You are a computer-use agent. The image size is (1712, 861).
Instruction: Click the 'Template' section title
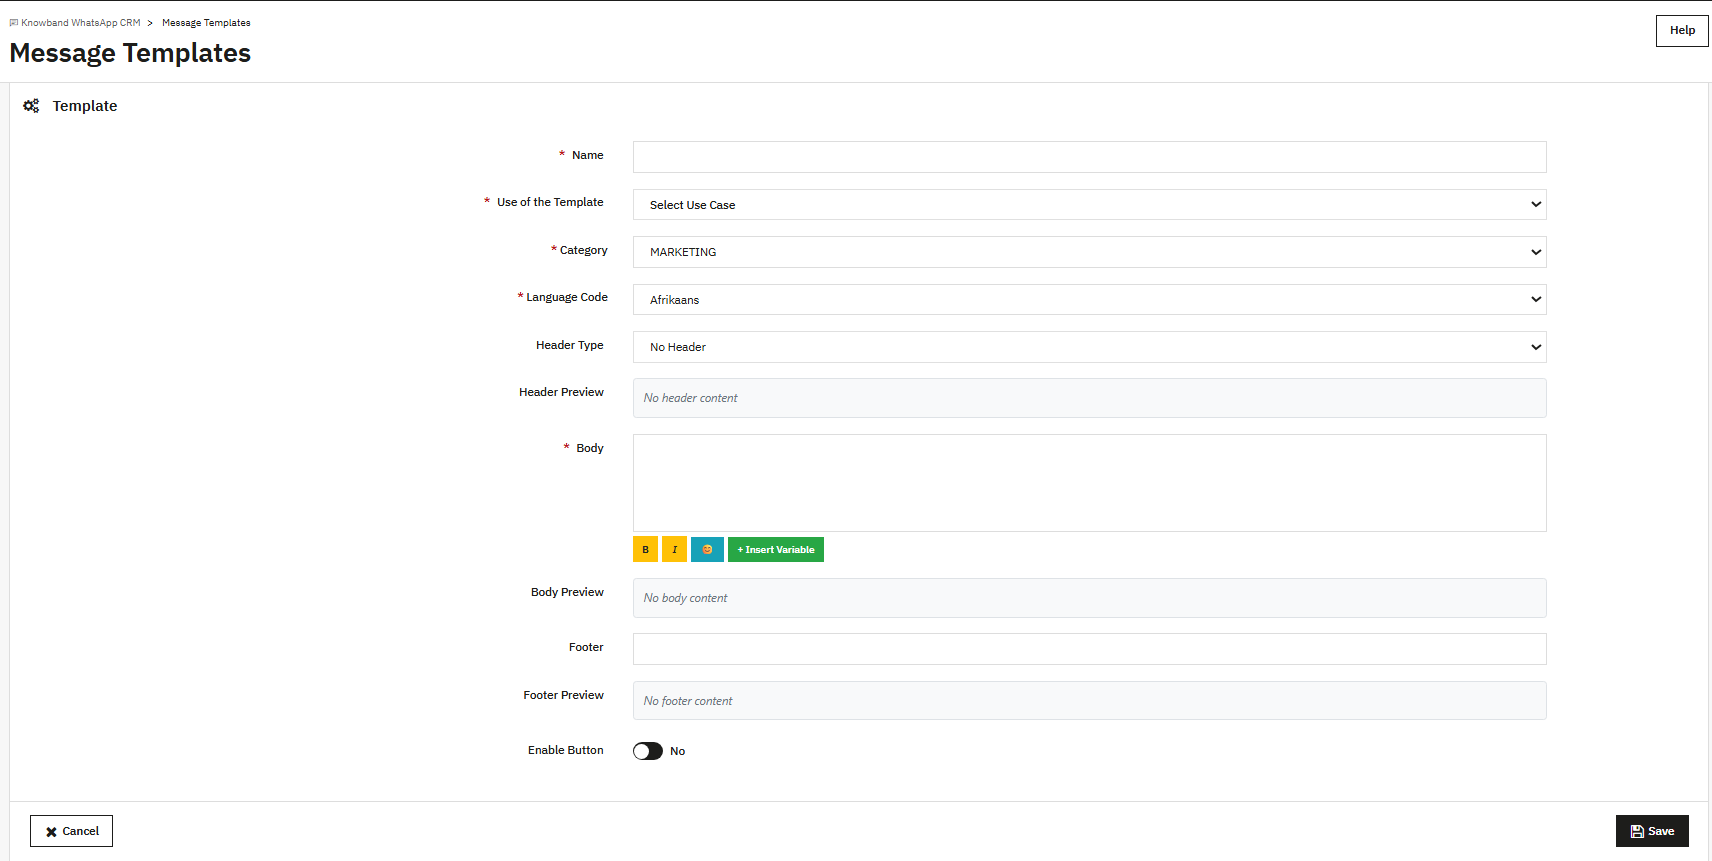pos(85,106)
